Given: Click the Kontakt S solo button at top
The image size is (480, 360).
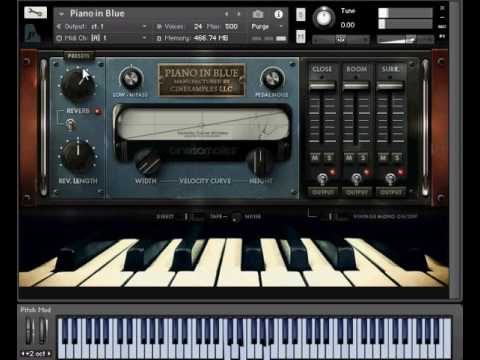Looking at the screenshot, I should (x=301, y=14).
